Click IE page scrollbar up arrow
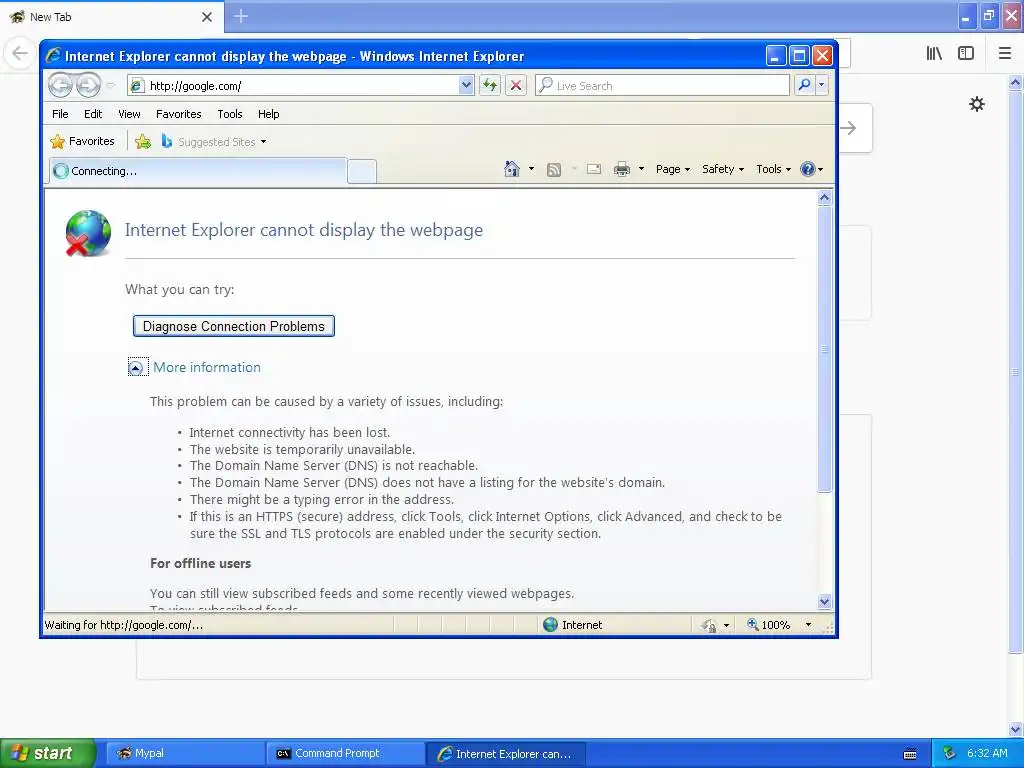The width and height of the screenshot is (1024, 768). click(824, 197)
